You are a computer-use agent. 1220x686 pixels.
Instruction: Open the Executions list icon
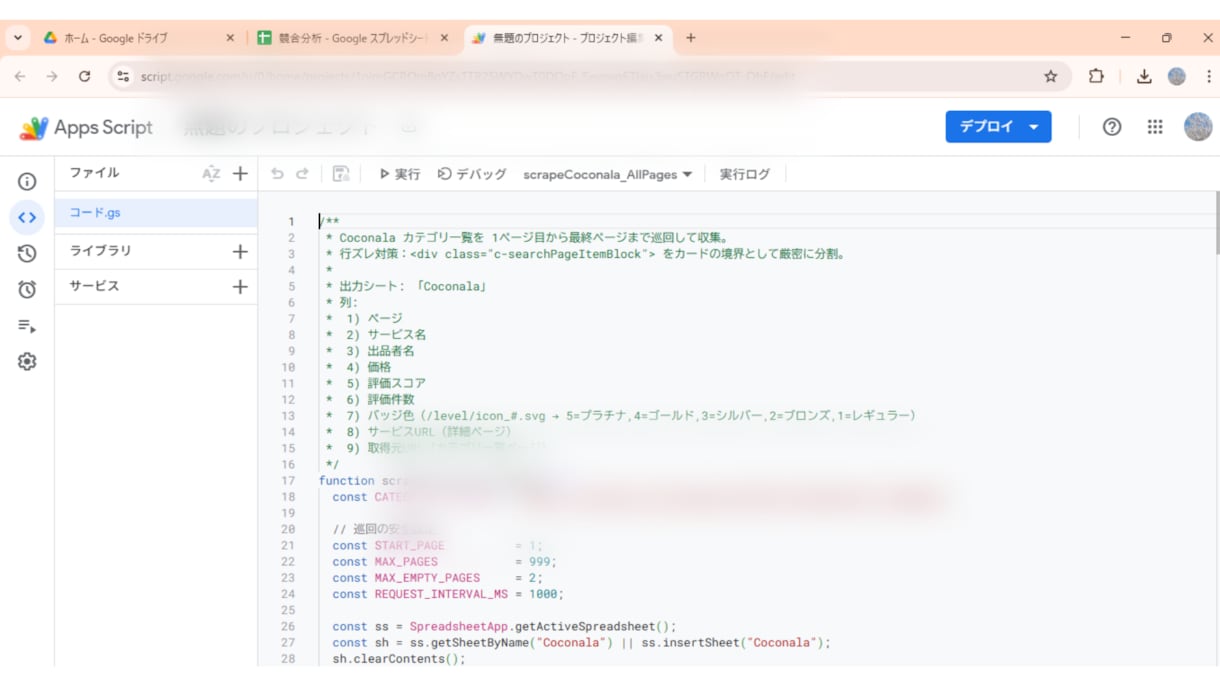pyautogui.click(x=27, y=326)
